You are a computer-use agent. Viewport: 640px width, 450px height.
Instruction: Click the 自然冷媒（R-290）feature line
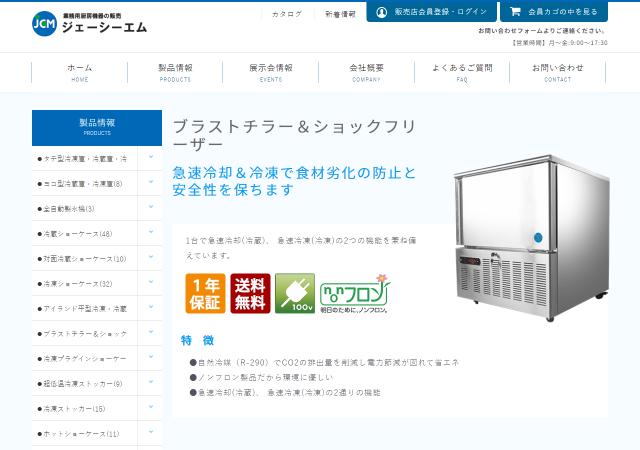(324, 362)
